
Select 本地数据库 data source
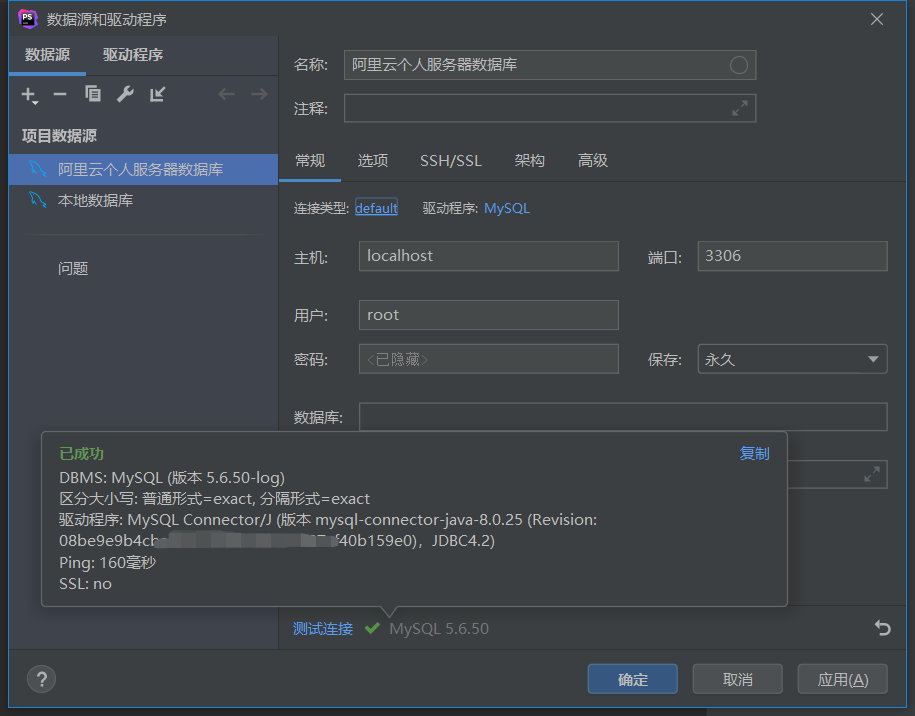pyautogui.click(x=144, y=200)
